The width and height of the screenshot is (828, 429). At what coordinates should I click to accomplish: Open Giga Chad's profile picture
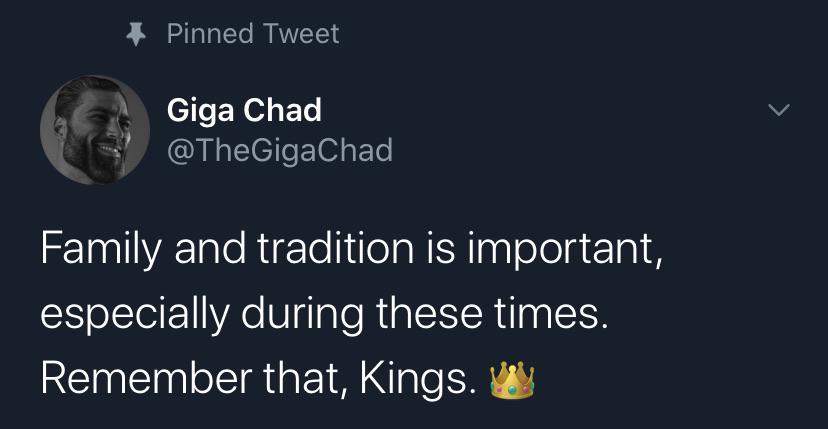[x=88, y=131]
